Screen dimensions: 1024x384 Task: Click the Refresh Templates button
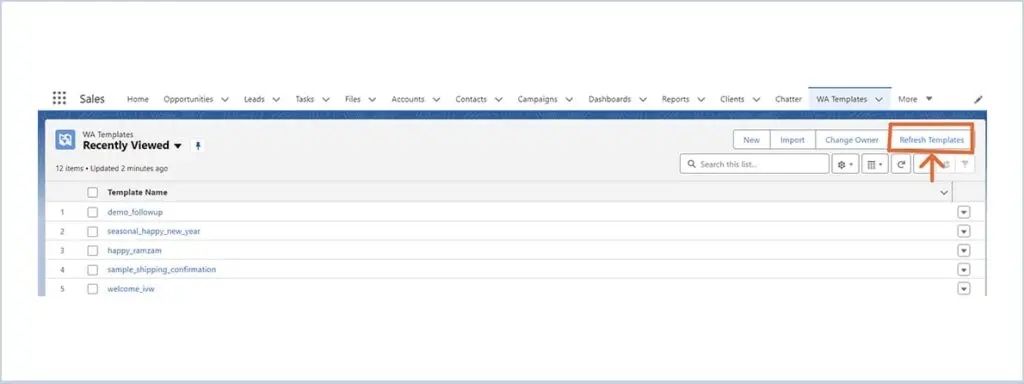[931, 140]
